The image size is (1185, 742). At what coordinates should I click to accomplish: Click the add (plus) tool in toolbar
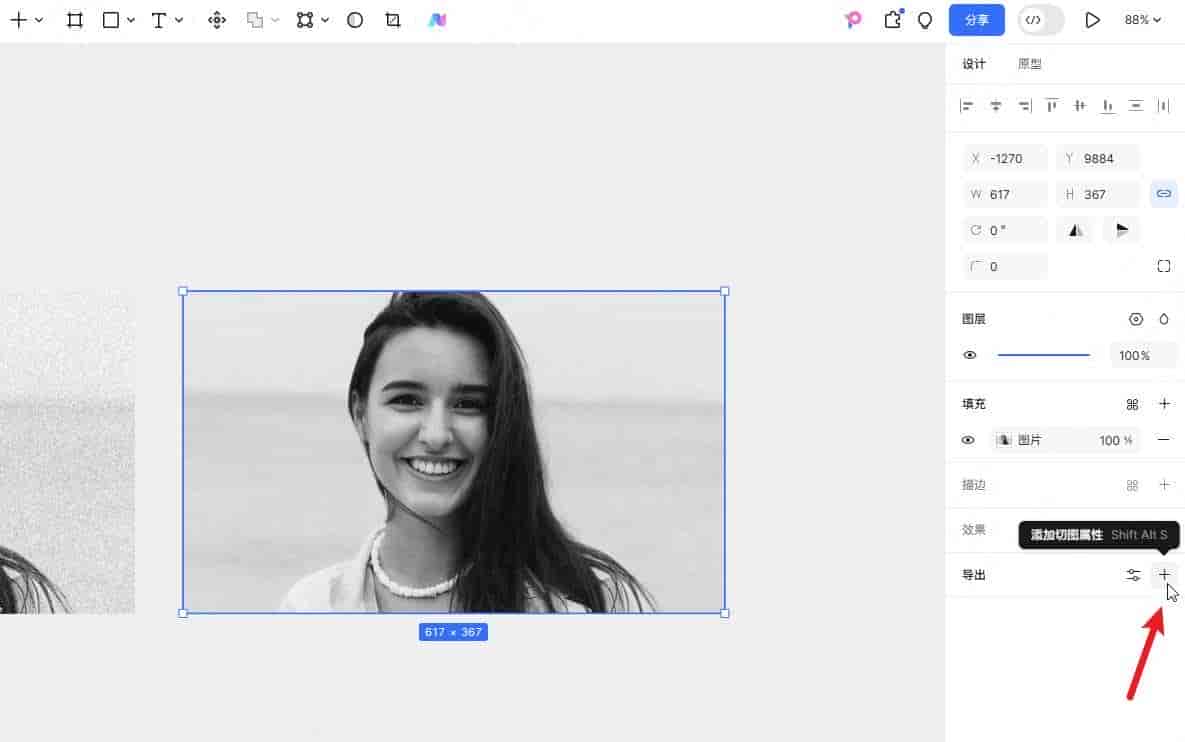point(18,20)
